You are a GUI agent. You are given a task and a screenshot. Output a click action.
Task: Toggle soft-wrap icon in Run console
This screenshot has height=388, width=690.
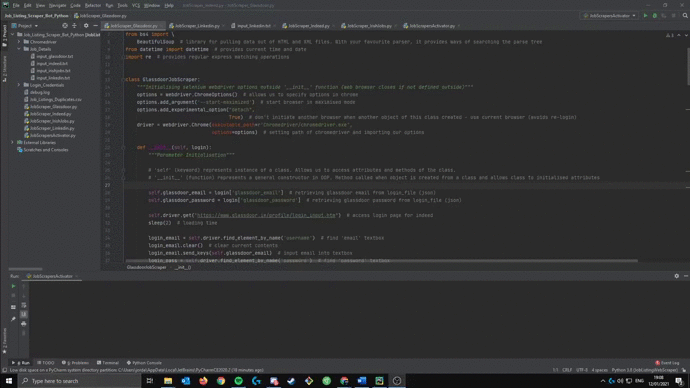pos(24,305)
